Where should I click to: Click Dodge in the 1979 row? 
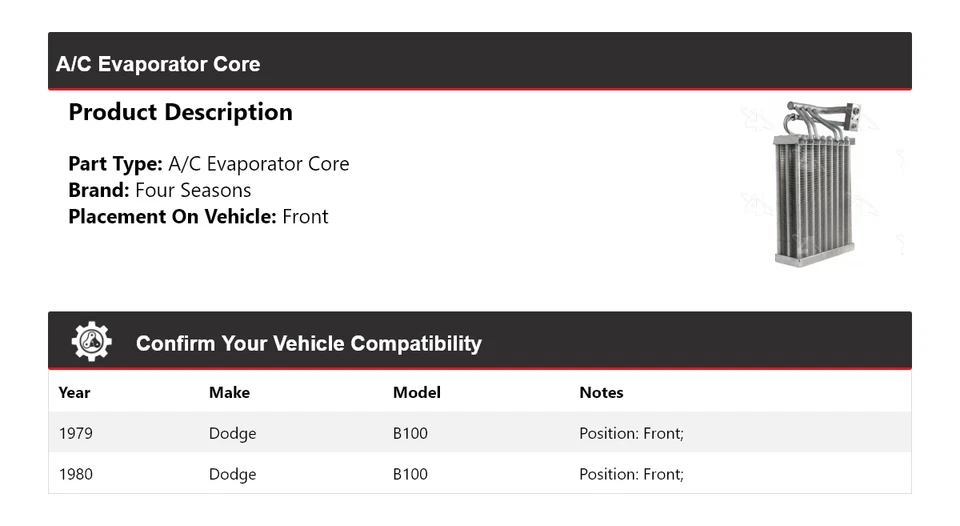click(232, 433)
